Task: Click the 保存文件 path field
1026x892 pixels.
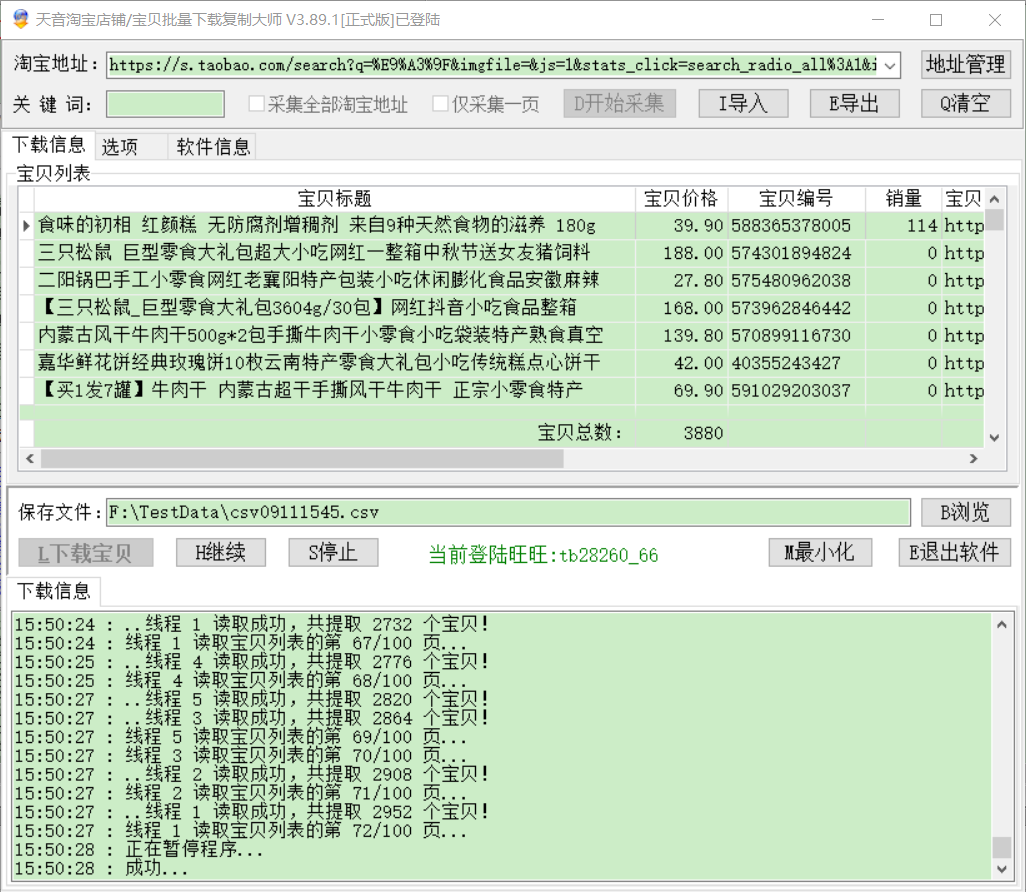Action: pyautogui.click(x=508, y=513)
